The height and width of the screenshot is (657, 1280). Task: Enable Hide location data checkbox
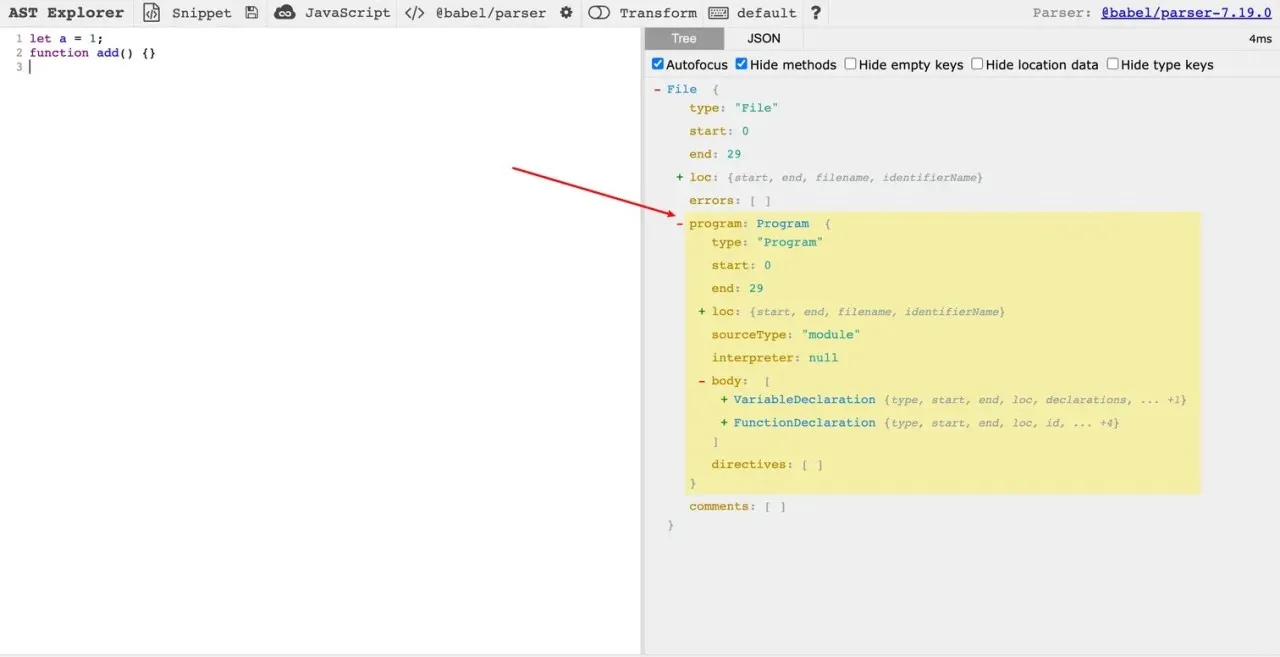(977, 64)
